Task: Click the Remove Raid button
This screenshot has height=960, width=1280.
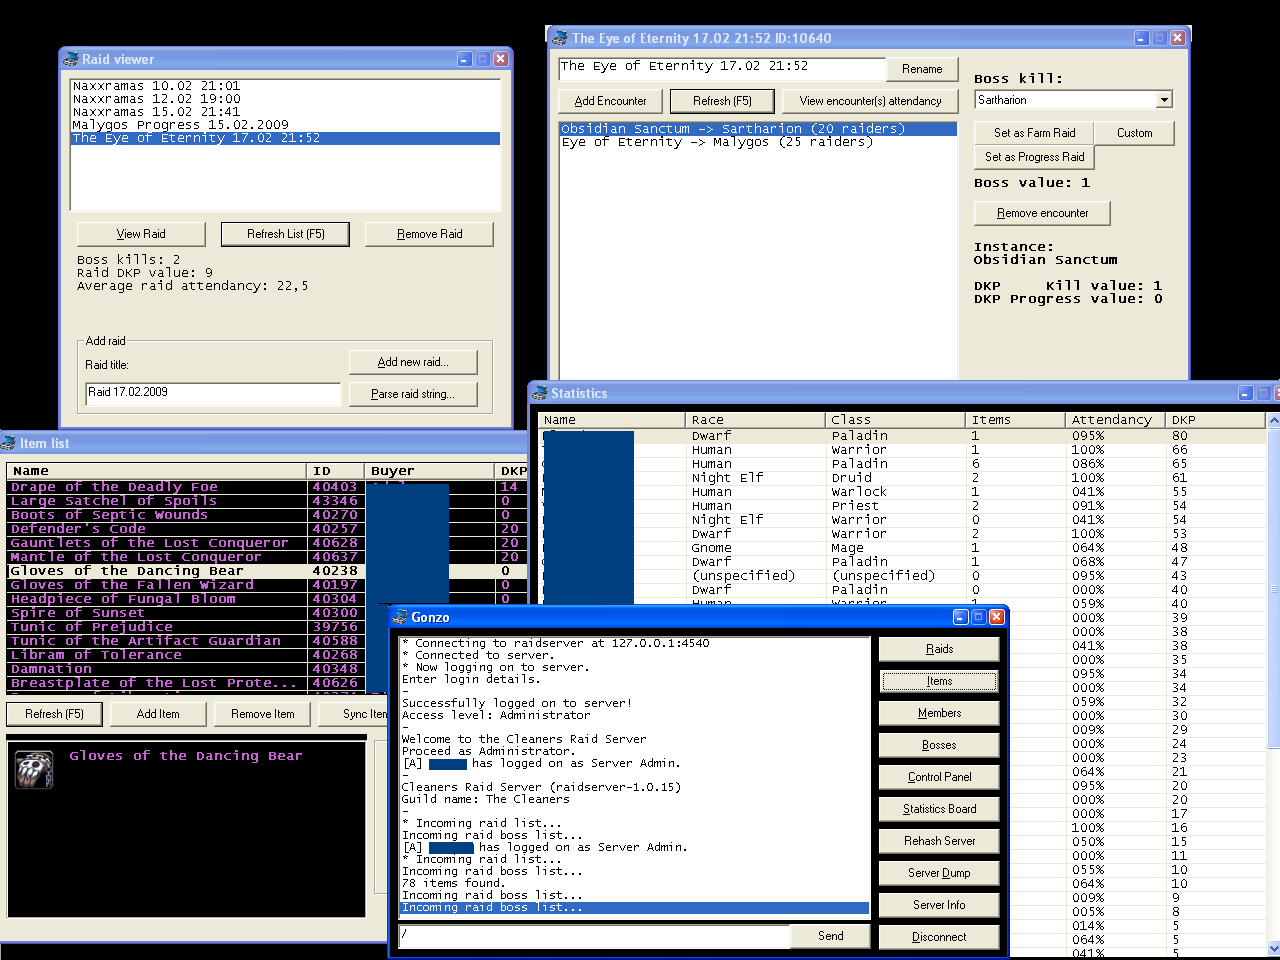Action: coord(429,234)
